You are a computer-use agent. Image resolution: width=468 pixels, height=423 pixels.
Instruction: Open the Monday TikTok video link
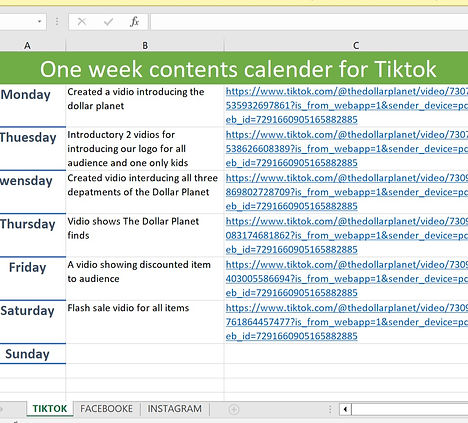347,105
